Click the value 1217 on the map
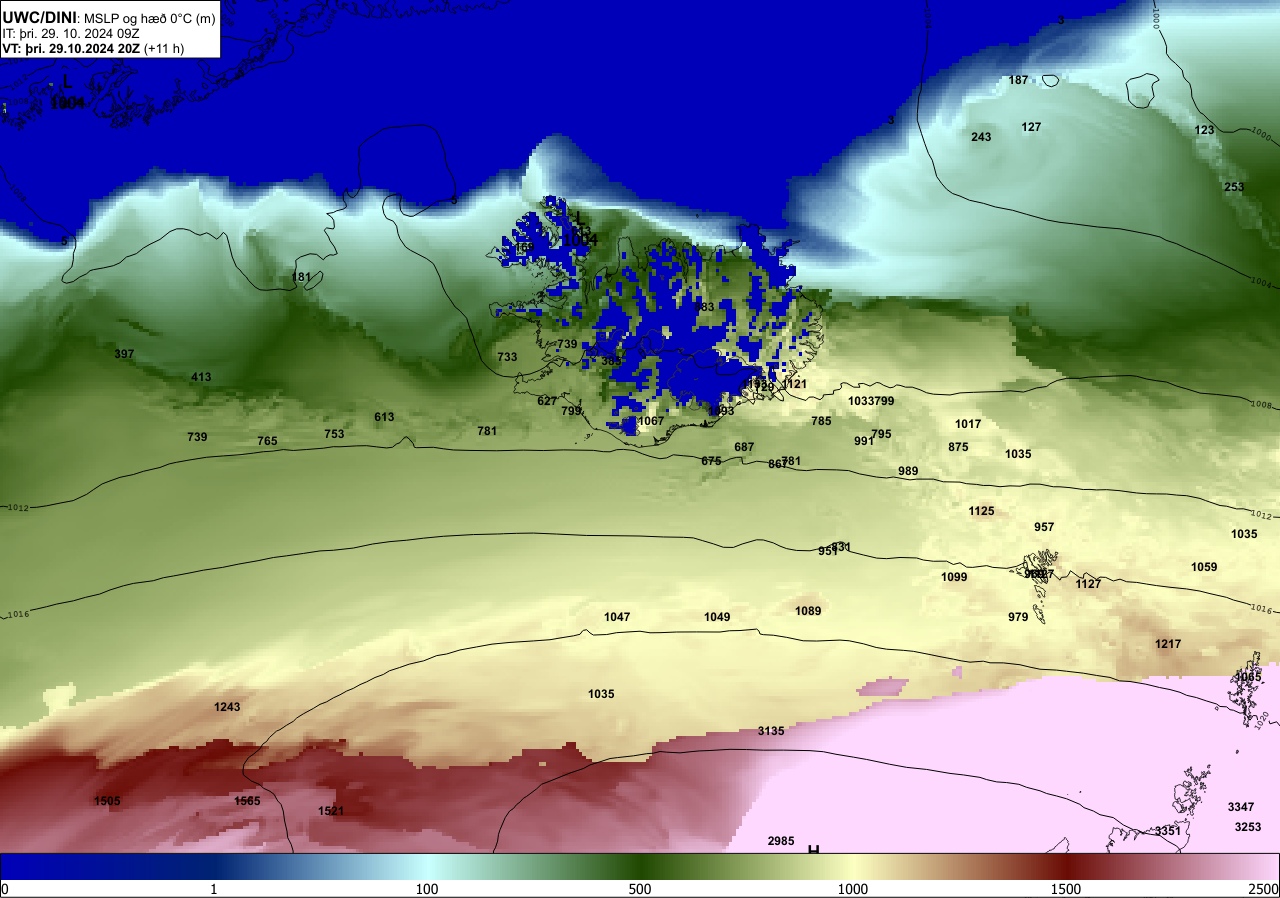This screenshot has width=1280, height=898. click(1168, 644)
